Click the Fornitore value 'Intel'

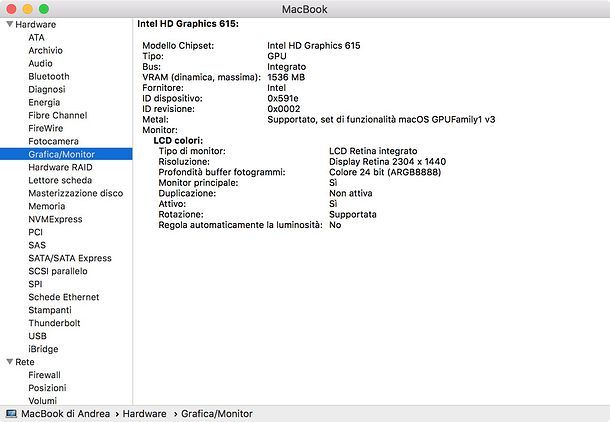[x=276, y=88]
